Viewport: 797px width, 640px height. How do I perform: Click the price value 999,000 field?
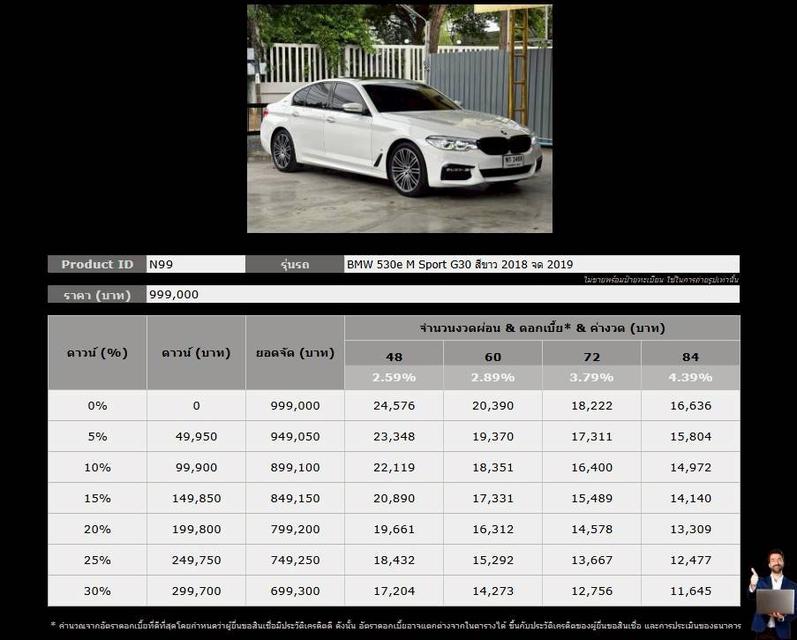click(443, 294)
